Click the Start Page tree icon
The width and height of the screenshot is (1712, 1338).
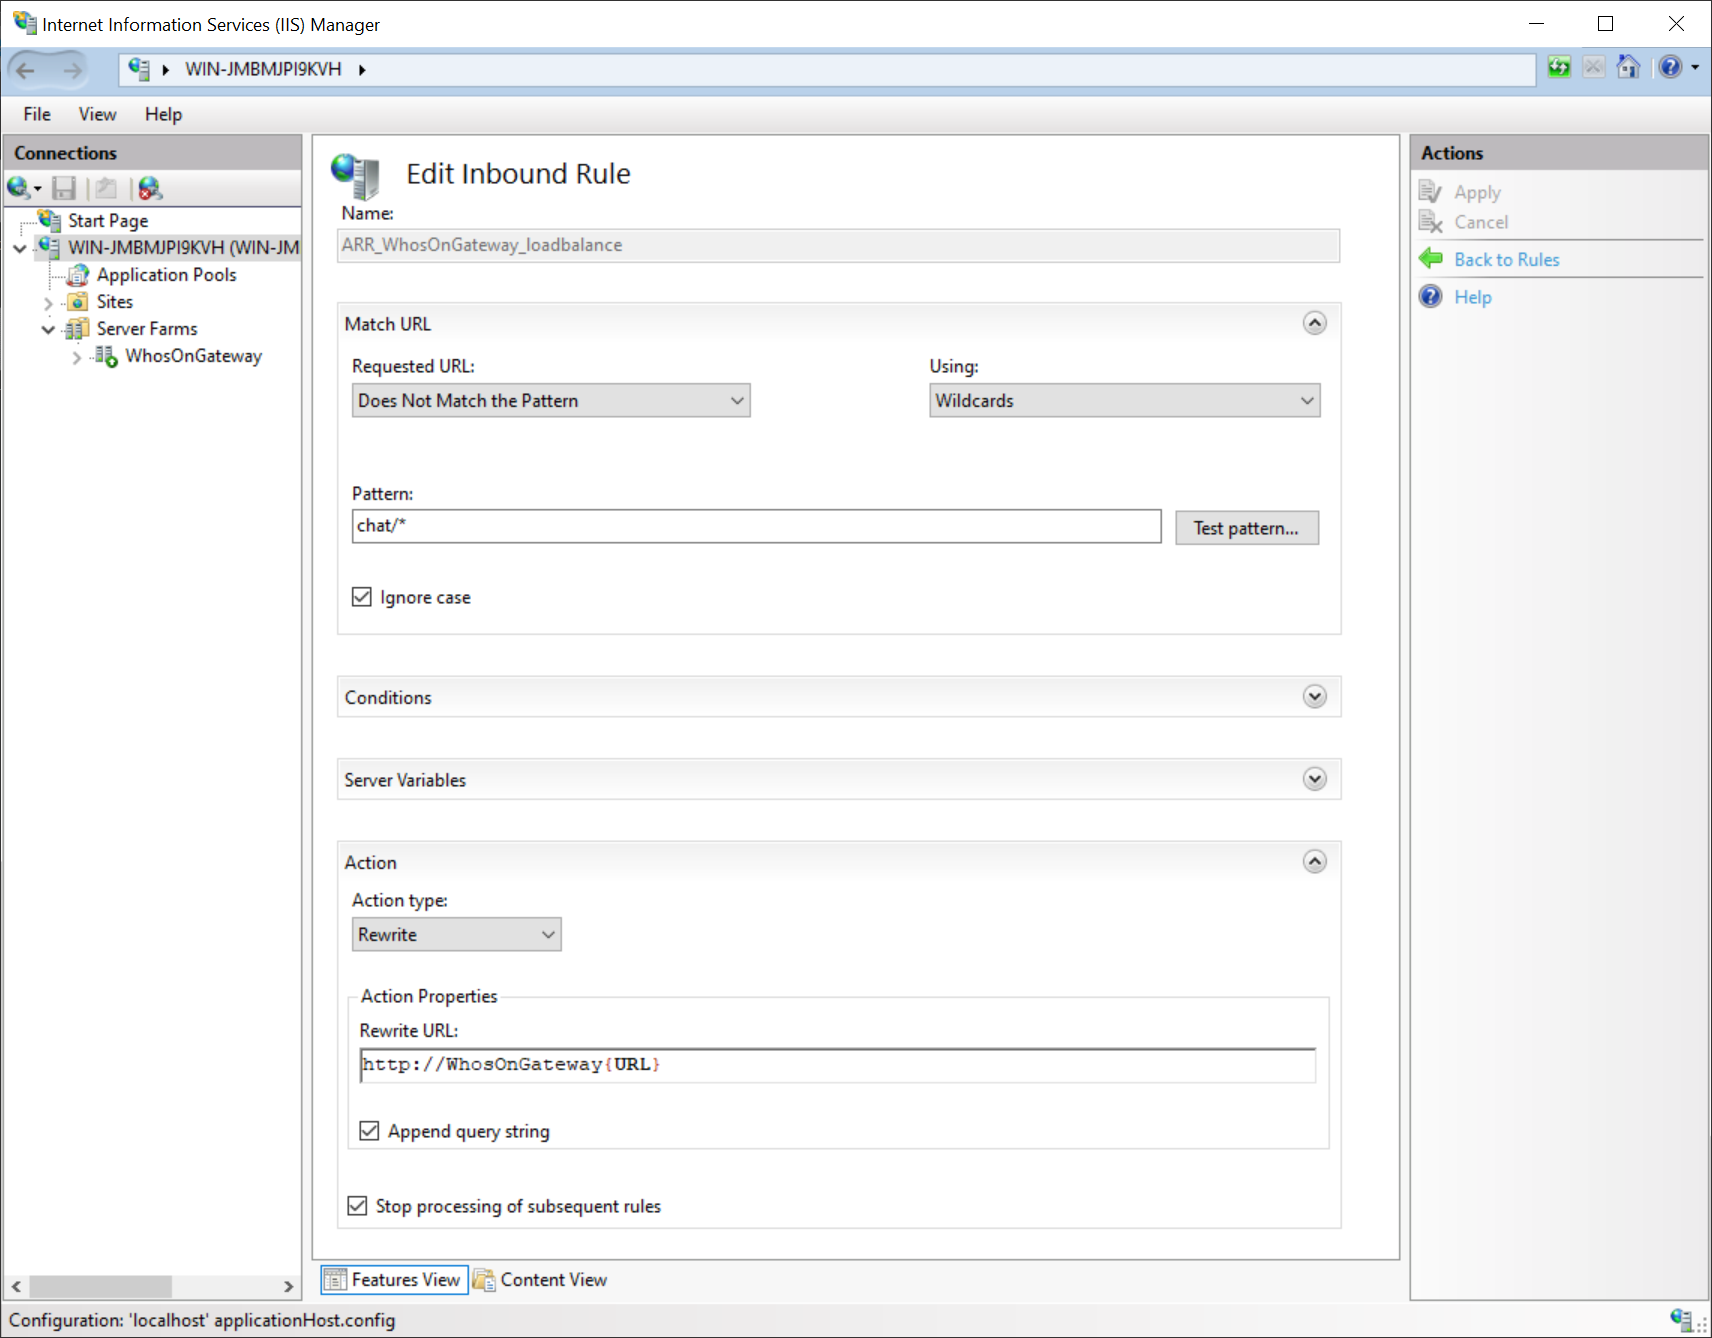click(49, 220)
